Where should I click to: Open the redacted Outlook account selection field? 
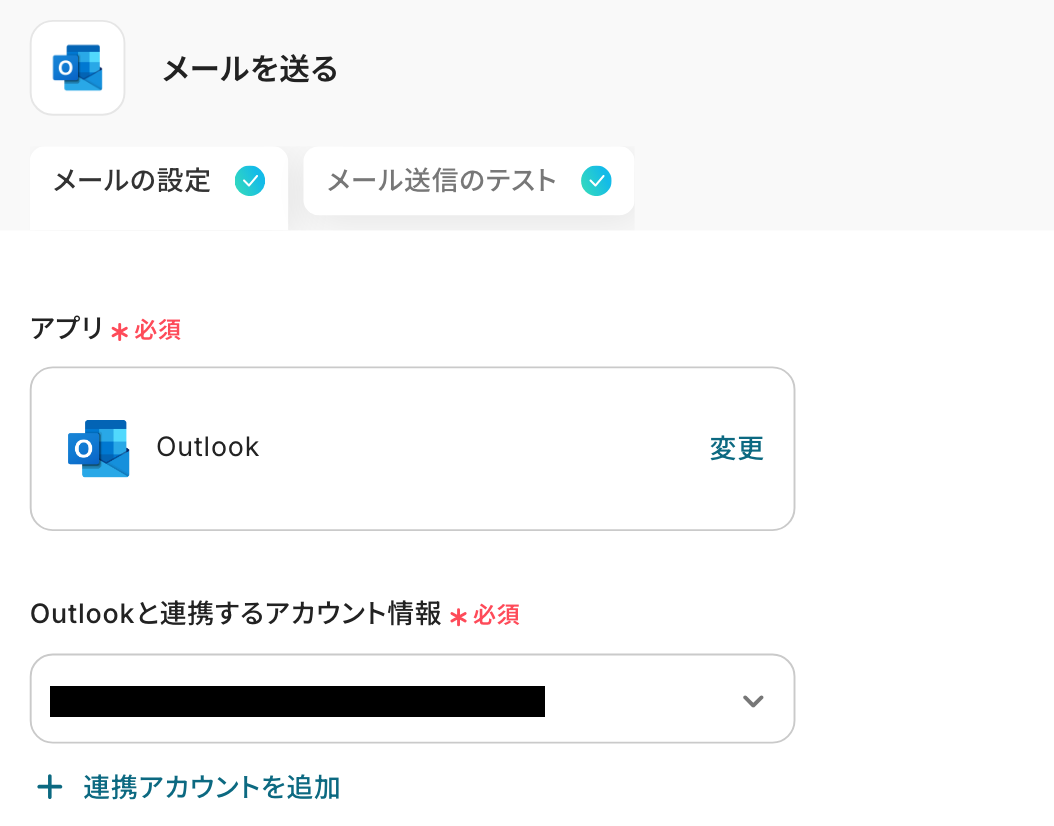coord(297,701)
